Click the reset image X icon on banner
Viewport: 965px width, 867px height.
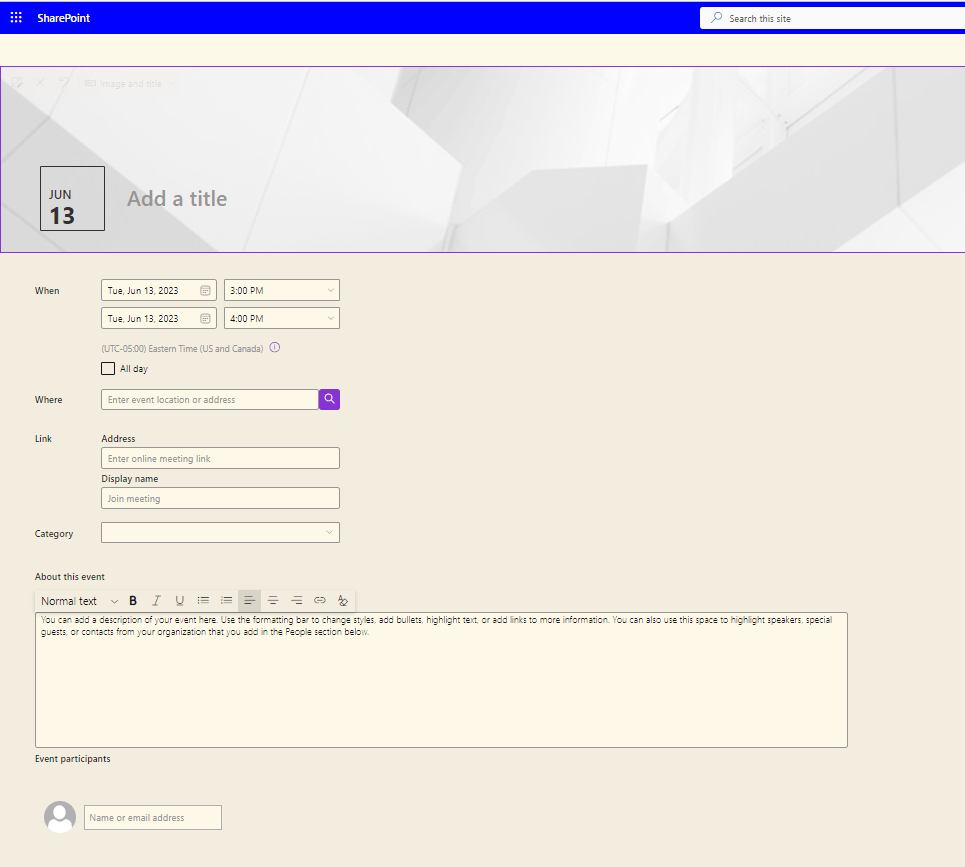[40, 82]
